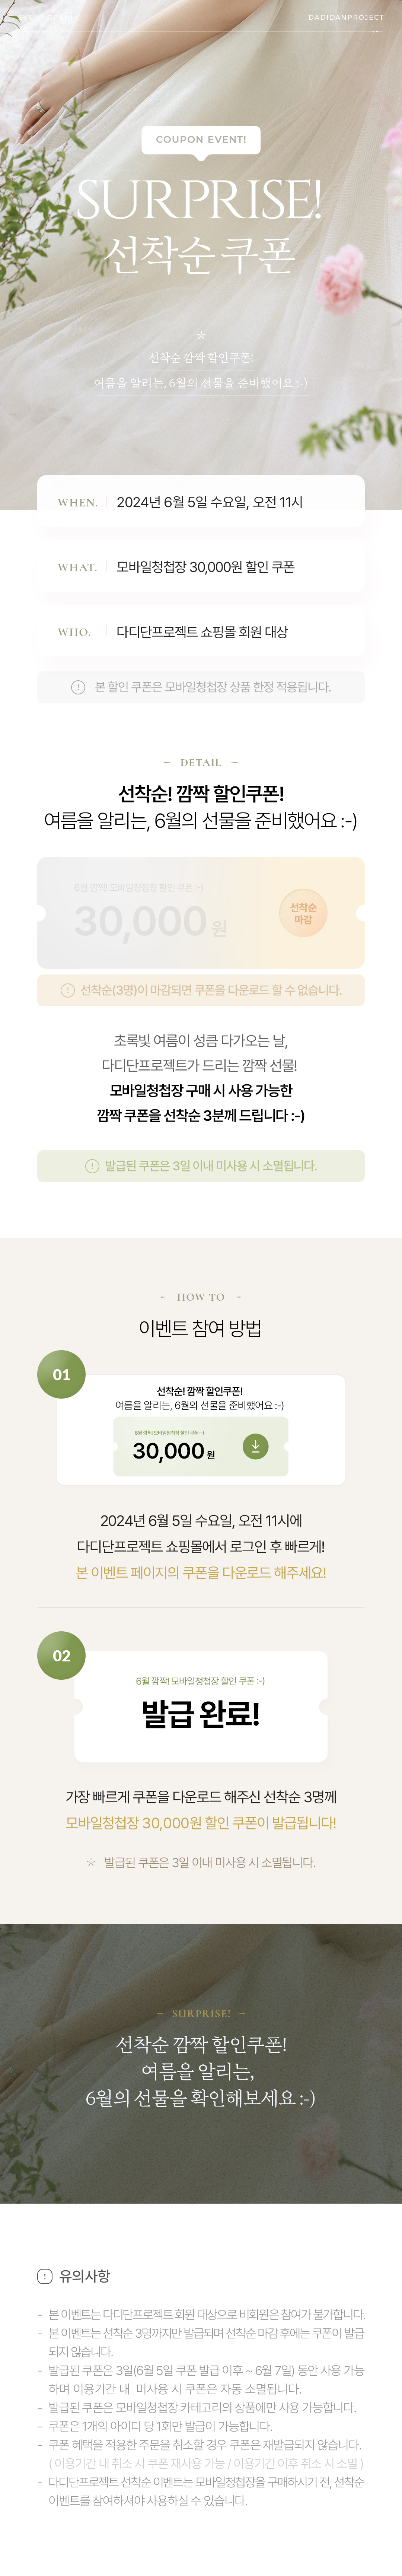
Task: Click the gold 본 이벤트 페이지의 쿠폰을 다운로드 text
Action: click(x=201, y=1573)
